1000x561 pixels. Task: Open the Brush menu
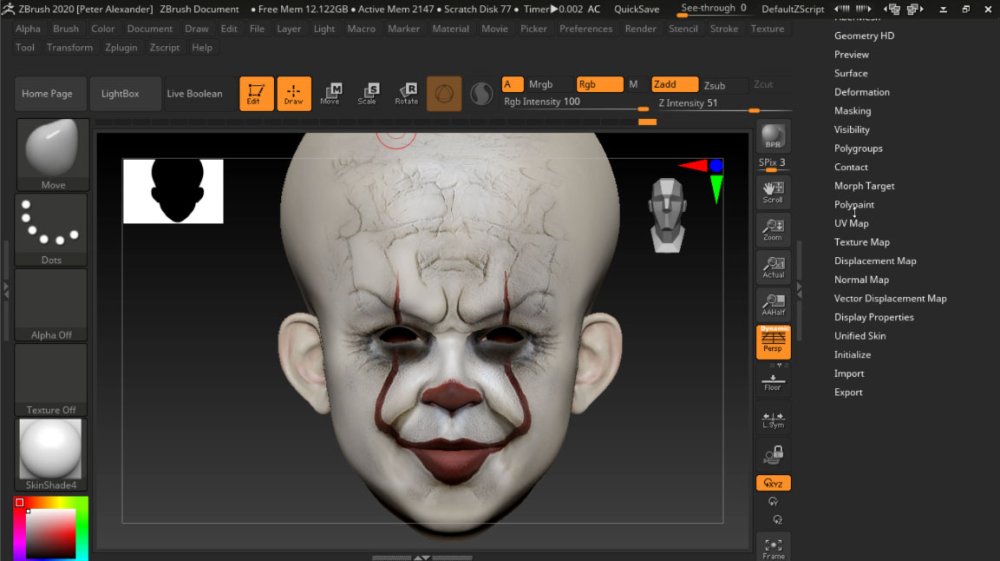(x=66, y=29)
